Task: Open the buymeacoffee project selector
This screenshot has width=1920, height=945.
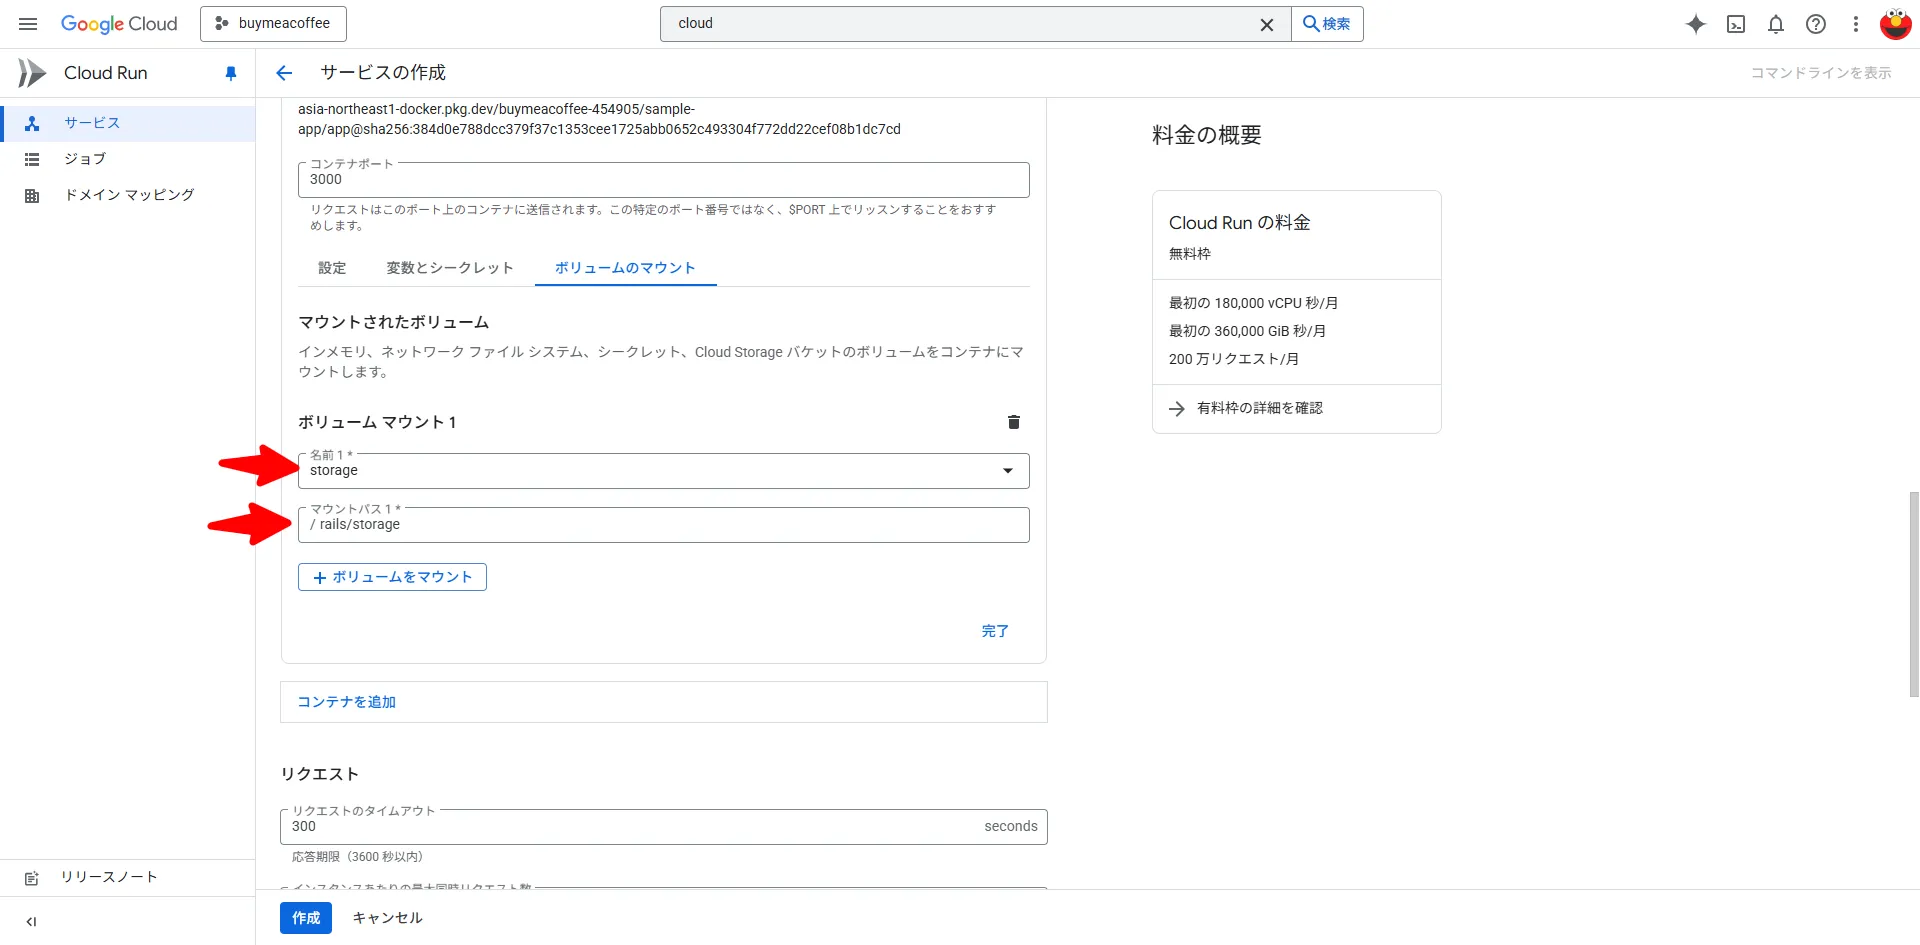Action: pos(273,24)
